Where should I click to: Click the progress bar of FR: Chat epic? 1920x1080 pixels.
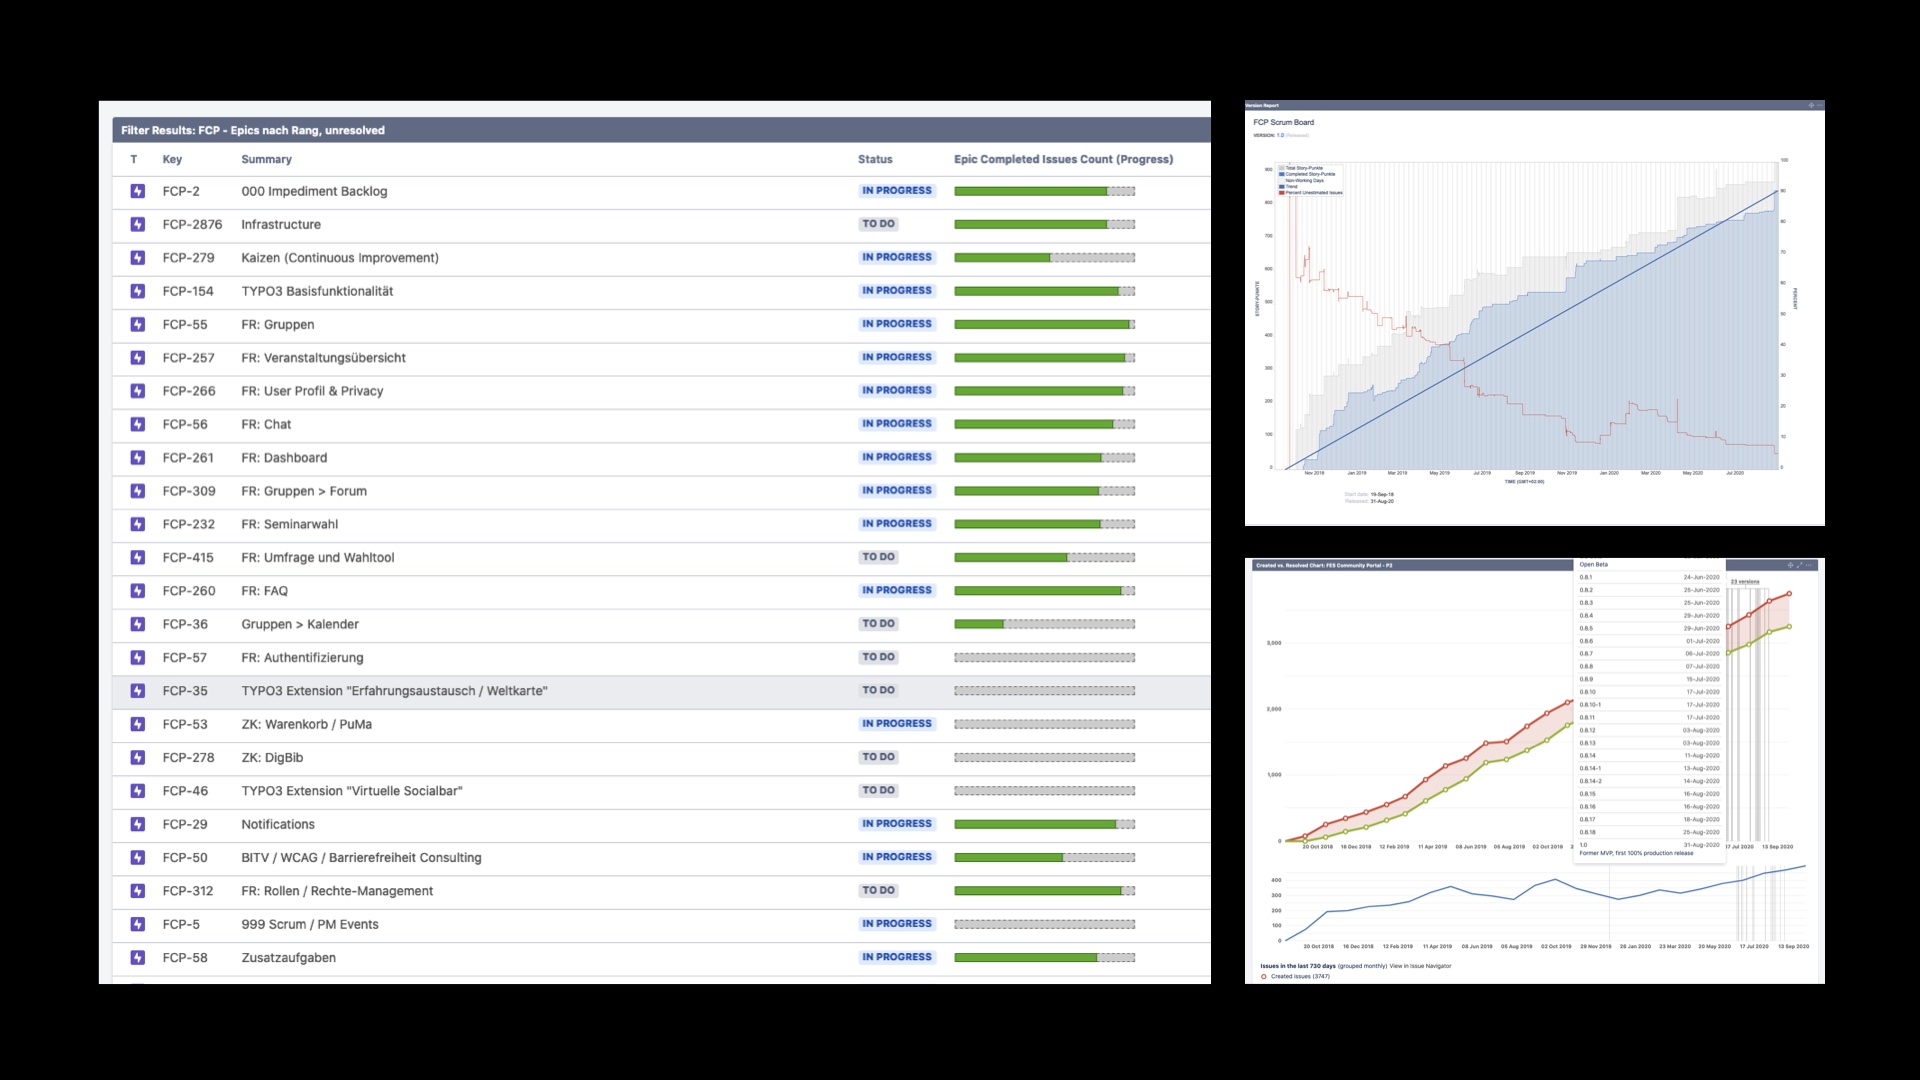tap(1044, 424)
